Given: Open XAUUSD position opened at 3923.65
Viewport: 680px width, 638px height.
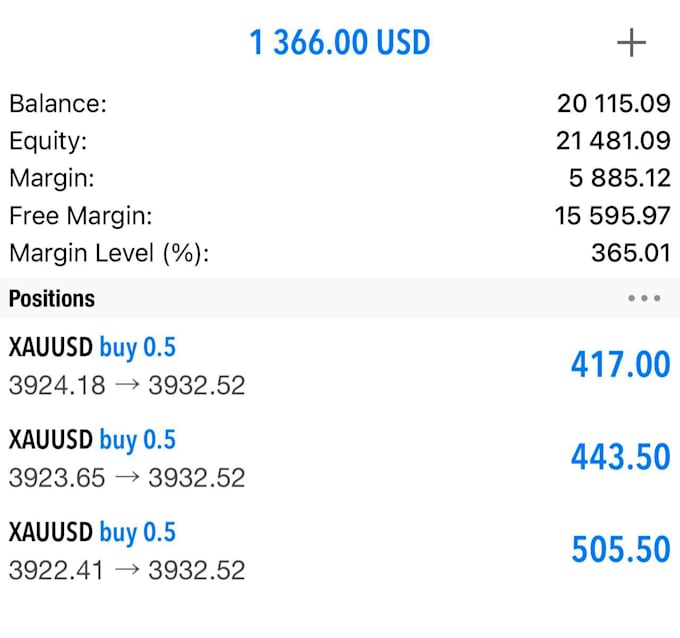Looking at the screenshot, I should pyautogui.click(x=340, y=458).
